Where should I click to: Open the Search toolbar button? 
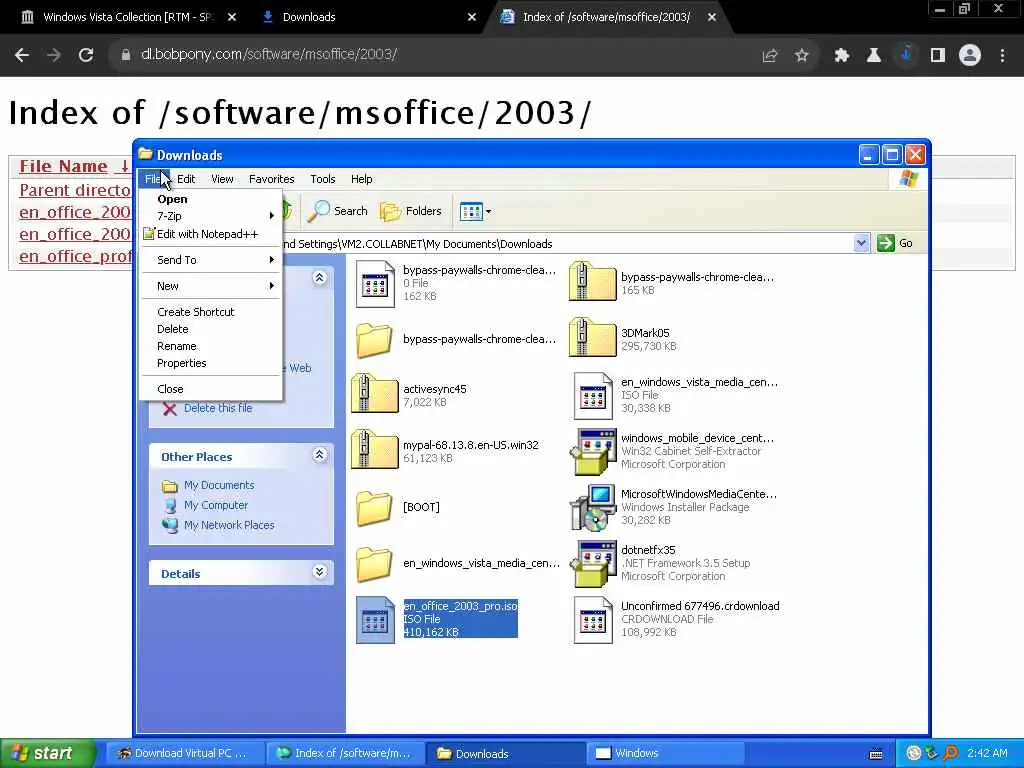pos(338,211)
